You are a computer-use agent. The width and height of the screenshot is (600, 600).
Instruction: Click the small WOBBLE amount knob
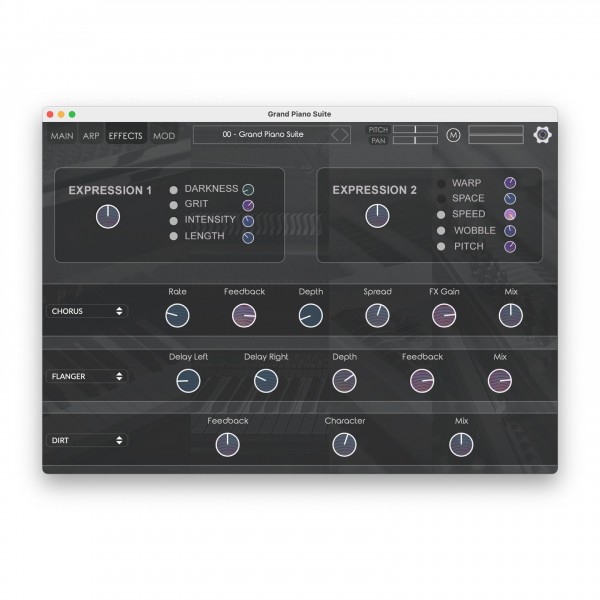pos(510,231)
